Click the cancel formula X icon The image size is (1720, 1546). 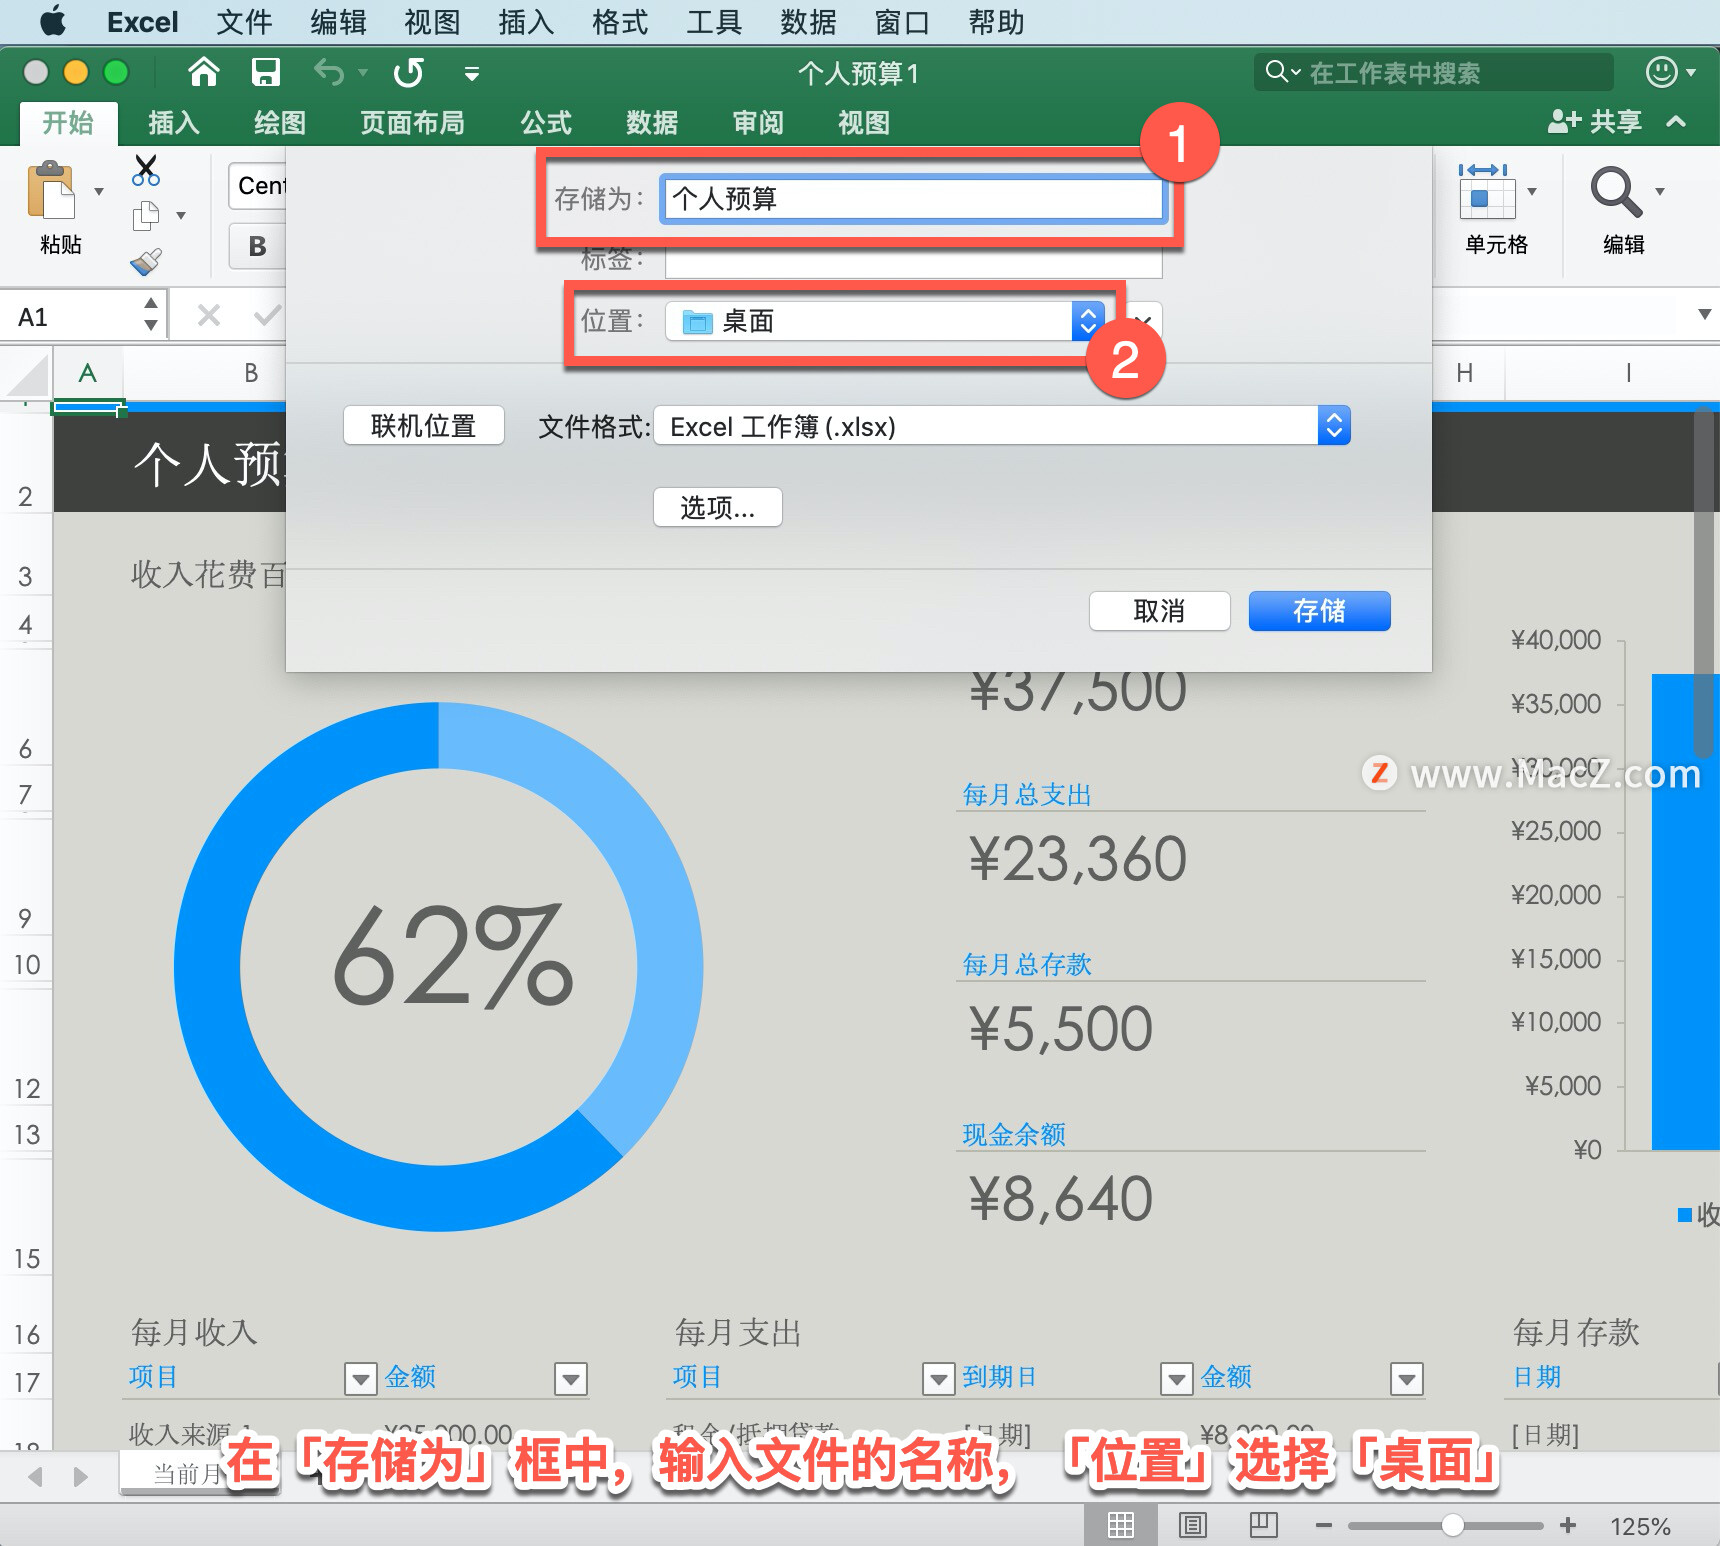point(209,316)
